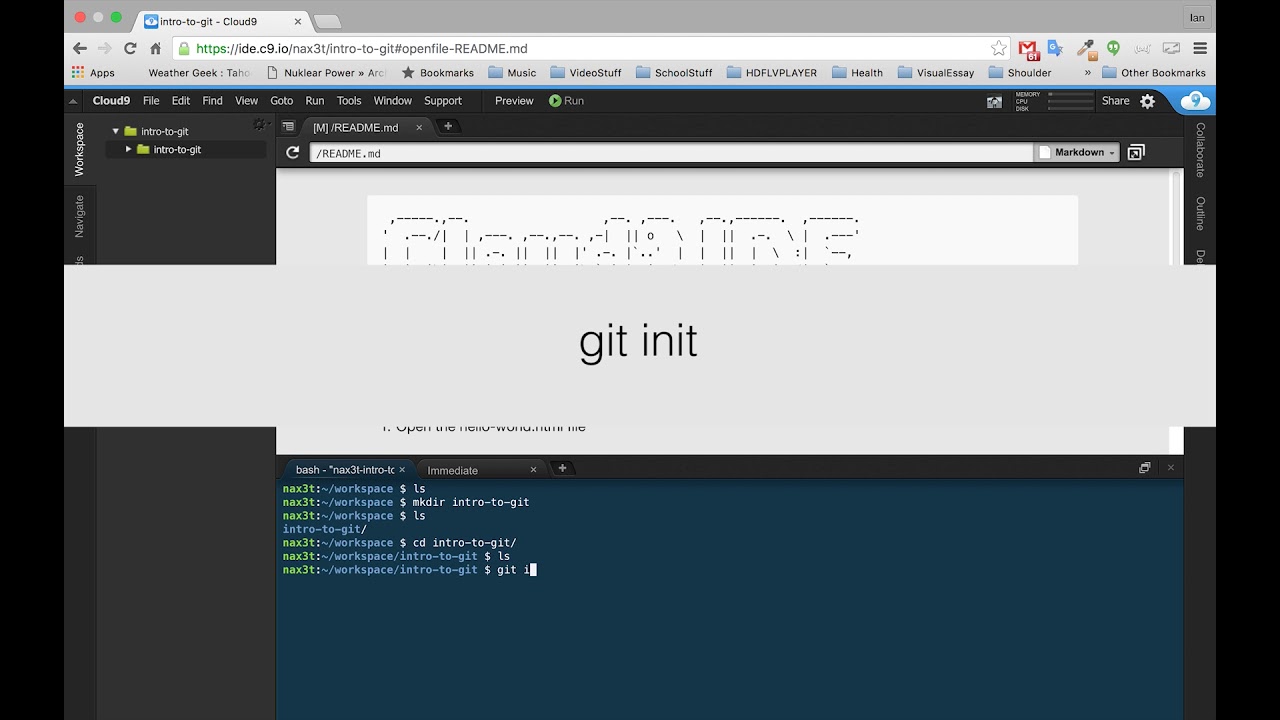1280x720 pixels.
Task: Open the Workspace side panel
Action: pos(80,149)
